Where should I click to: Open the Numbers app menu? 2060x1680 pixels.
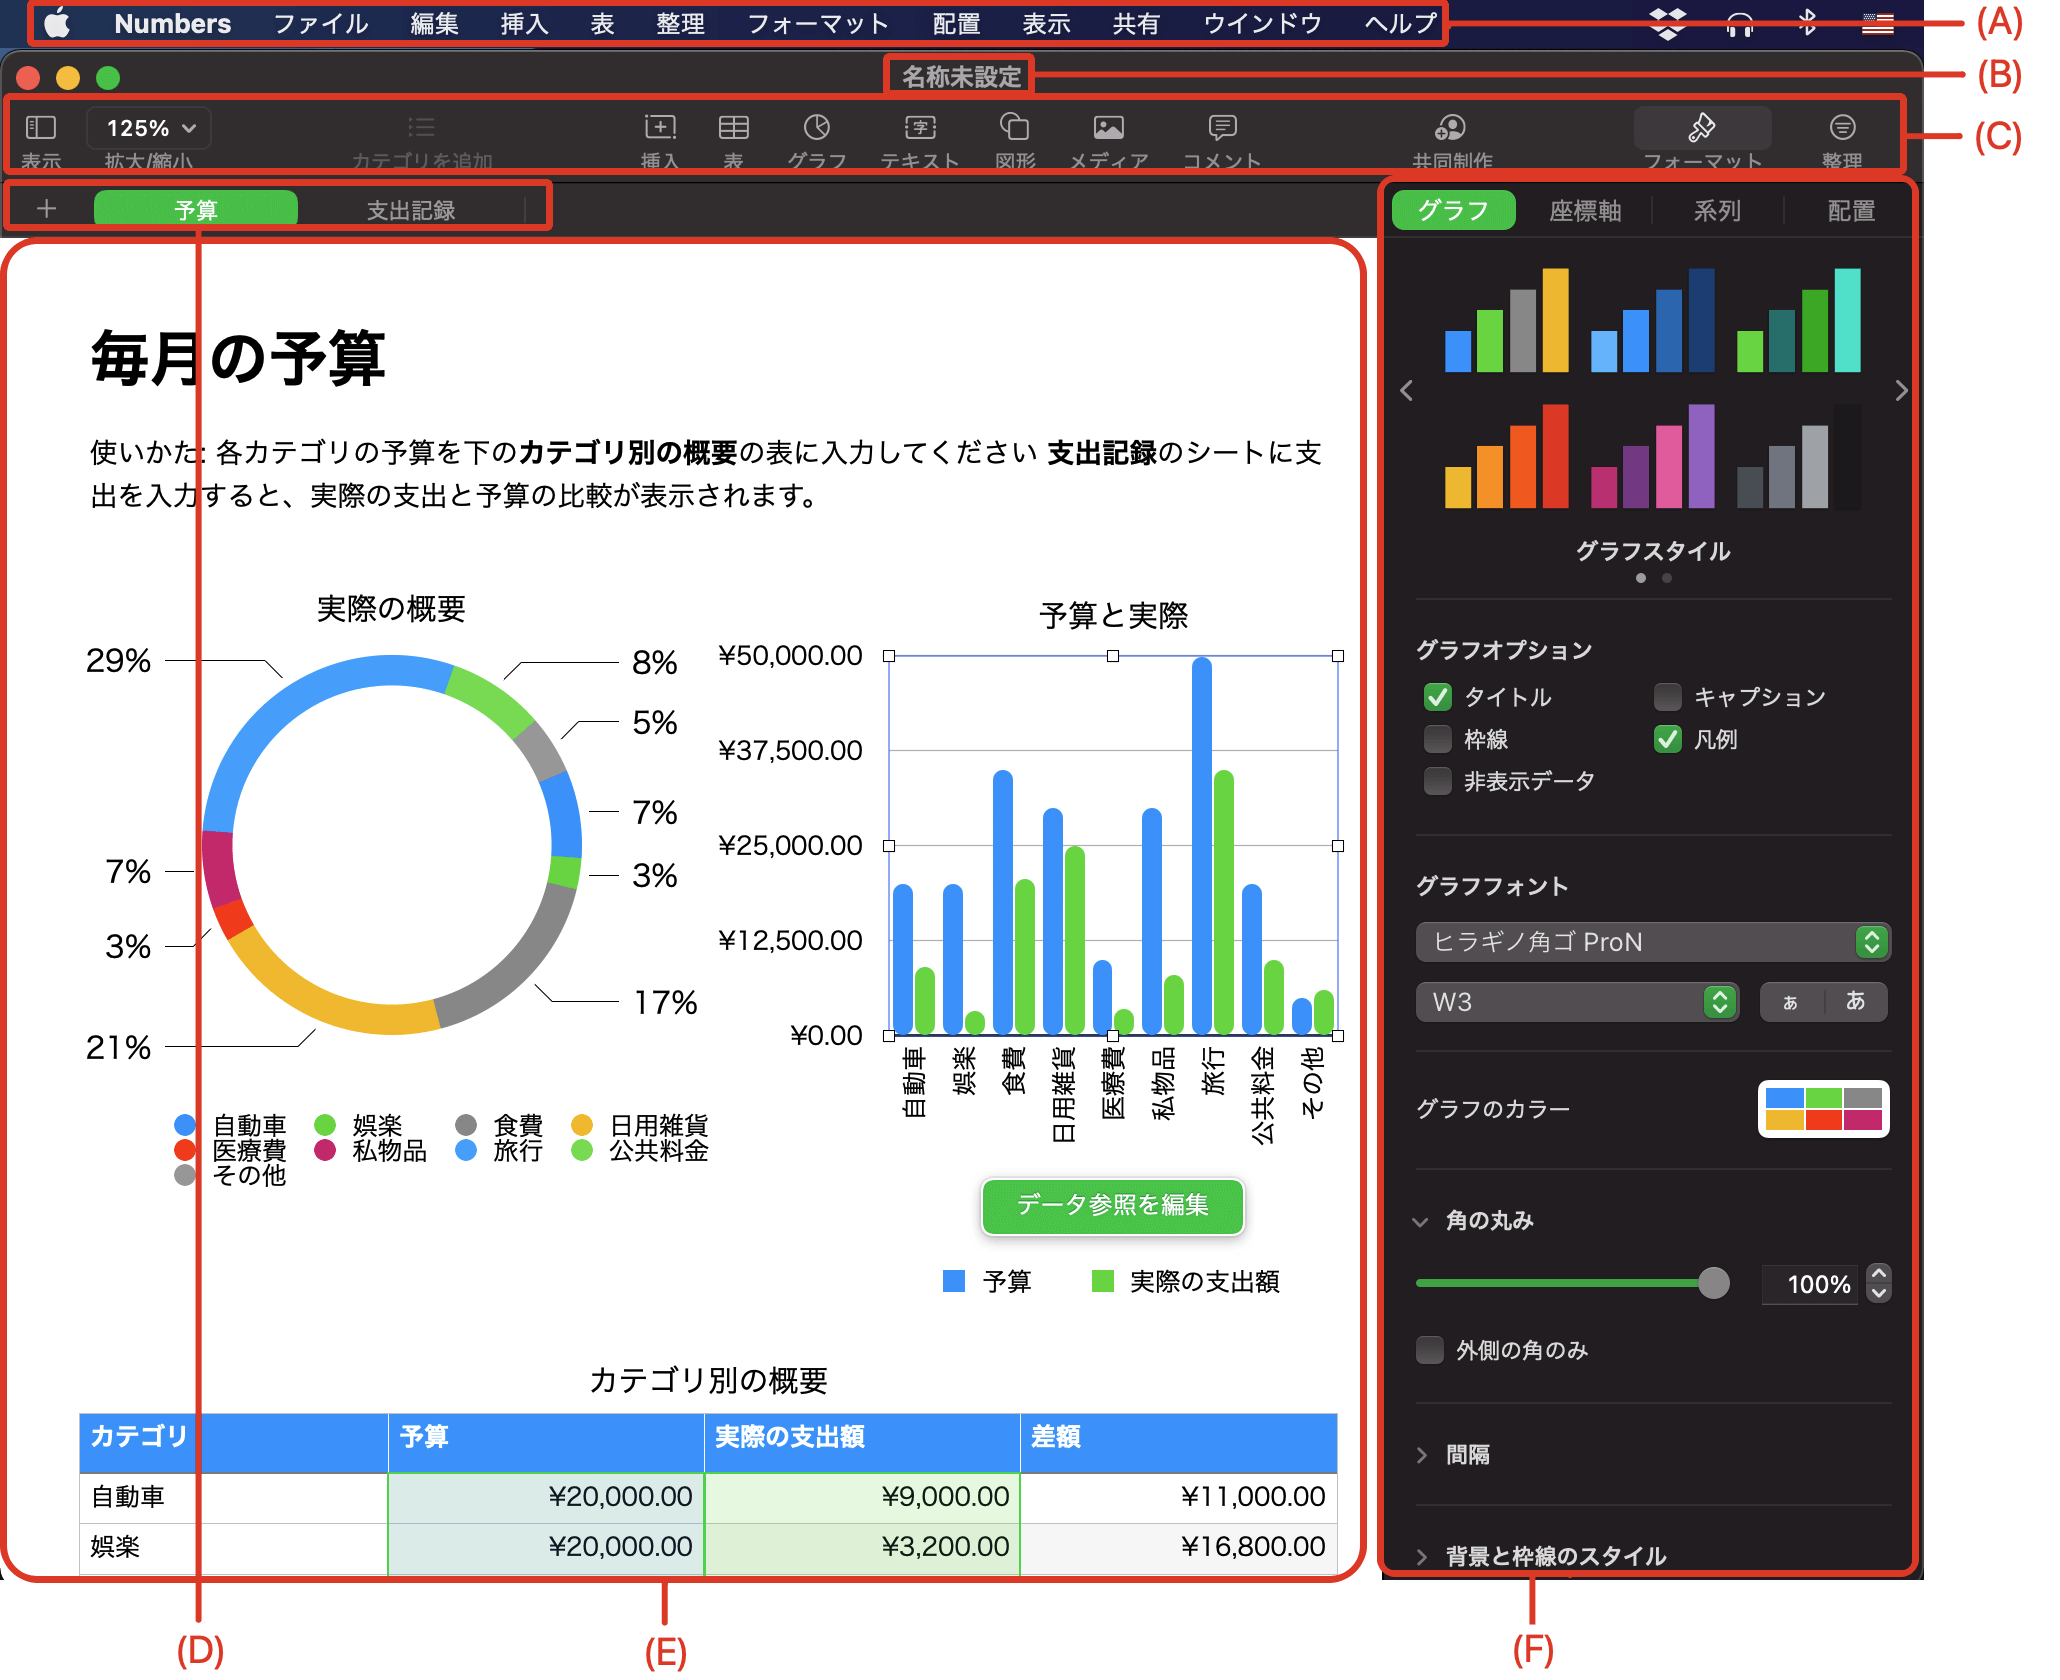pos(172,23)
